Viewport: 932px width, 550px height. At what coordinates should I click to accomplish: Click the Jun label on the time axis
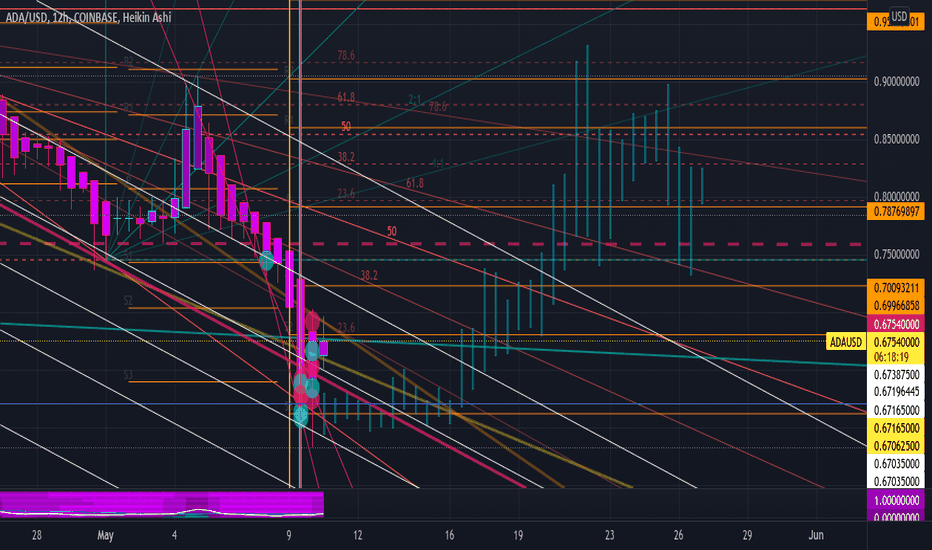point(816,535)
